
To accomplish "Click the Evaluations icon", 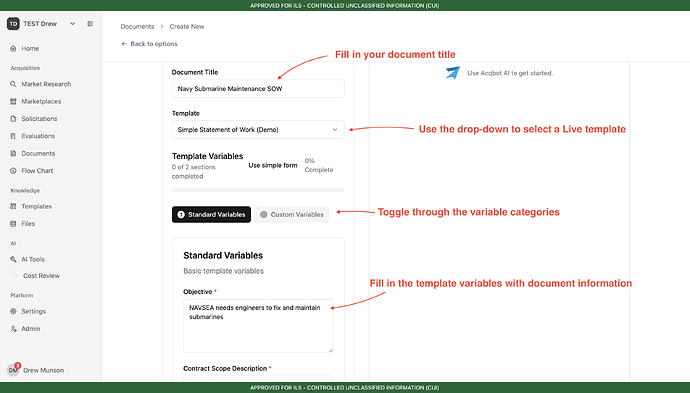I will pyautogui.click(x=13, y=136).
